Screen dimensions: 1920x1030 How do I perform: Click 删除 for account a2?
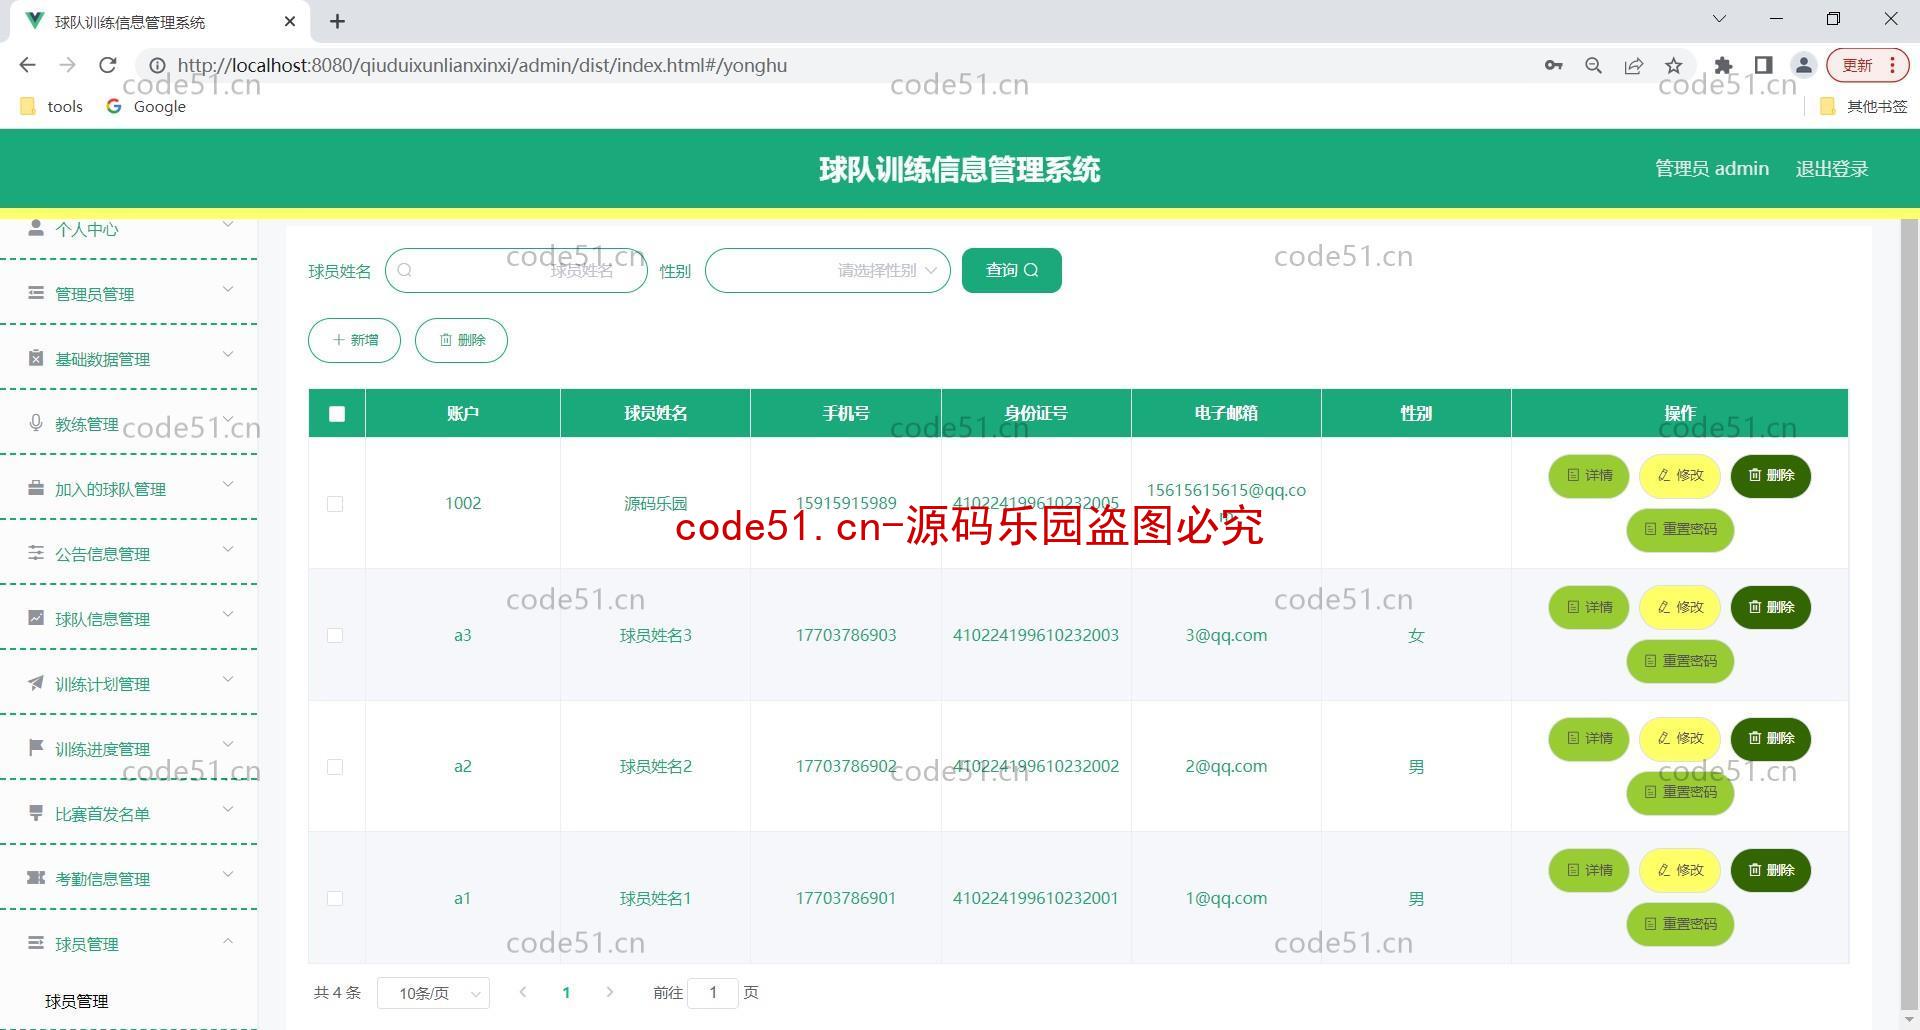pyautogui.click(x=1771, y=739)
